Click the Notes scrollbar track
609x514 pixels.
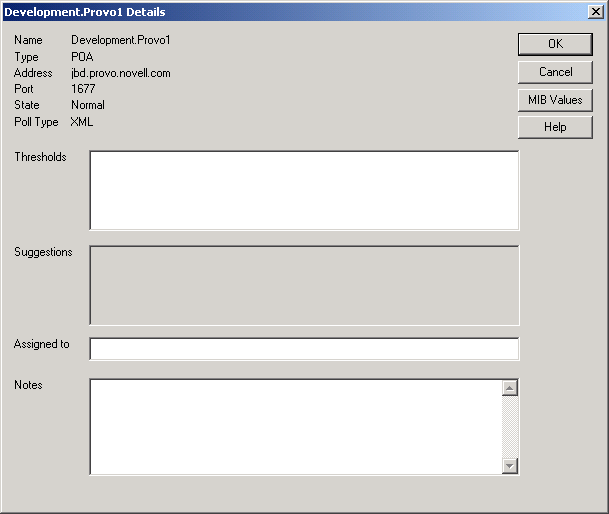pyautogui.click(x=510, y=427)
